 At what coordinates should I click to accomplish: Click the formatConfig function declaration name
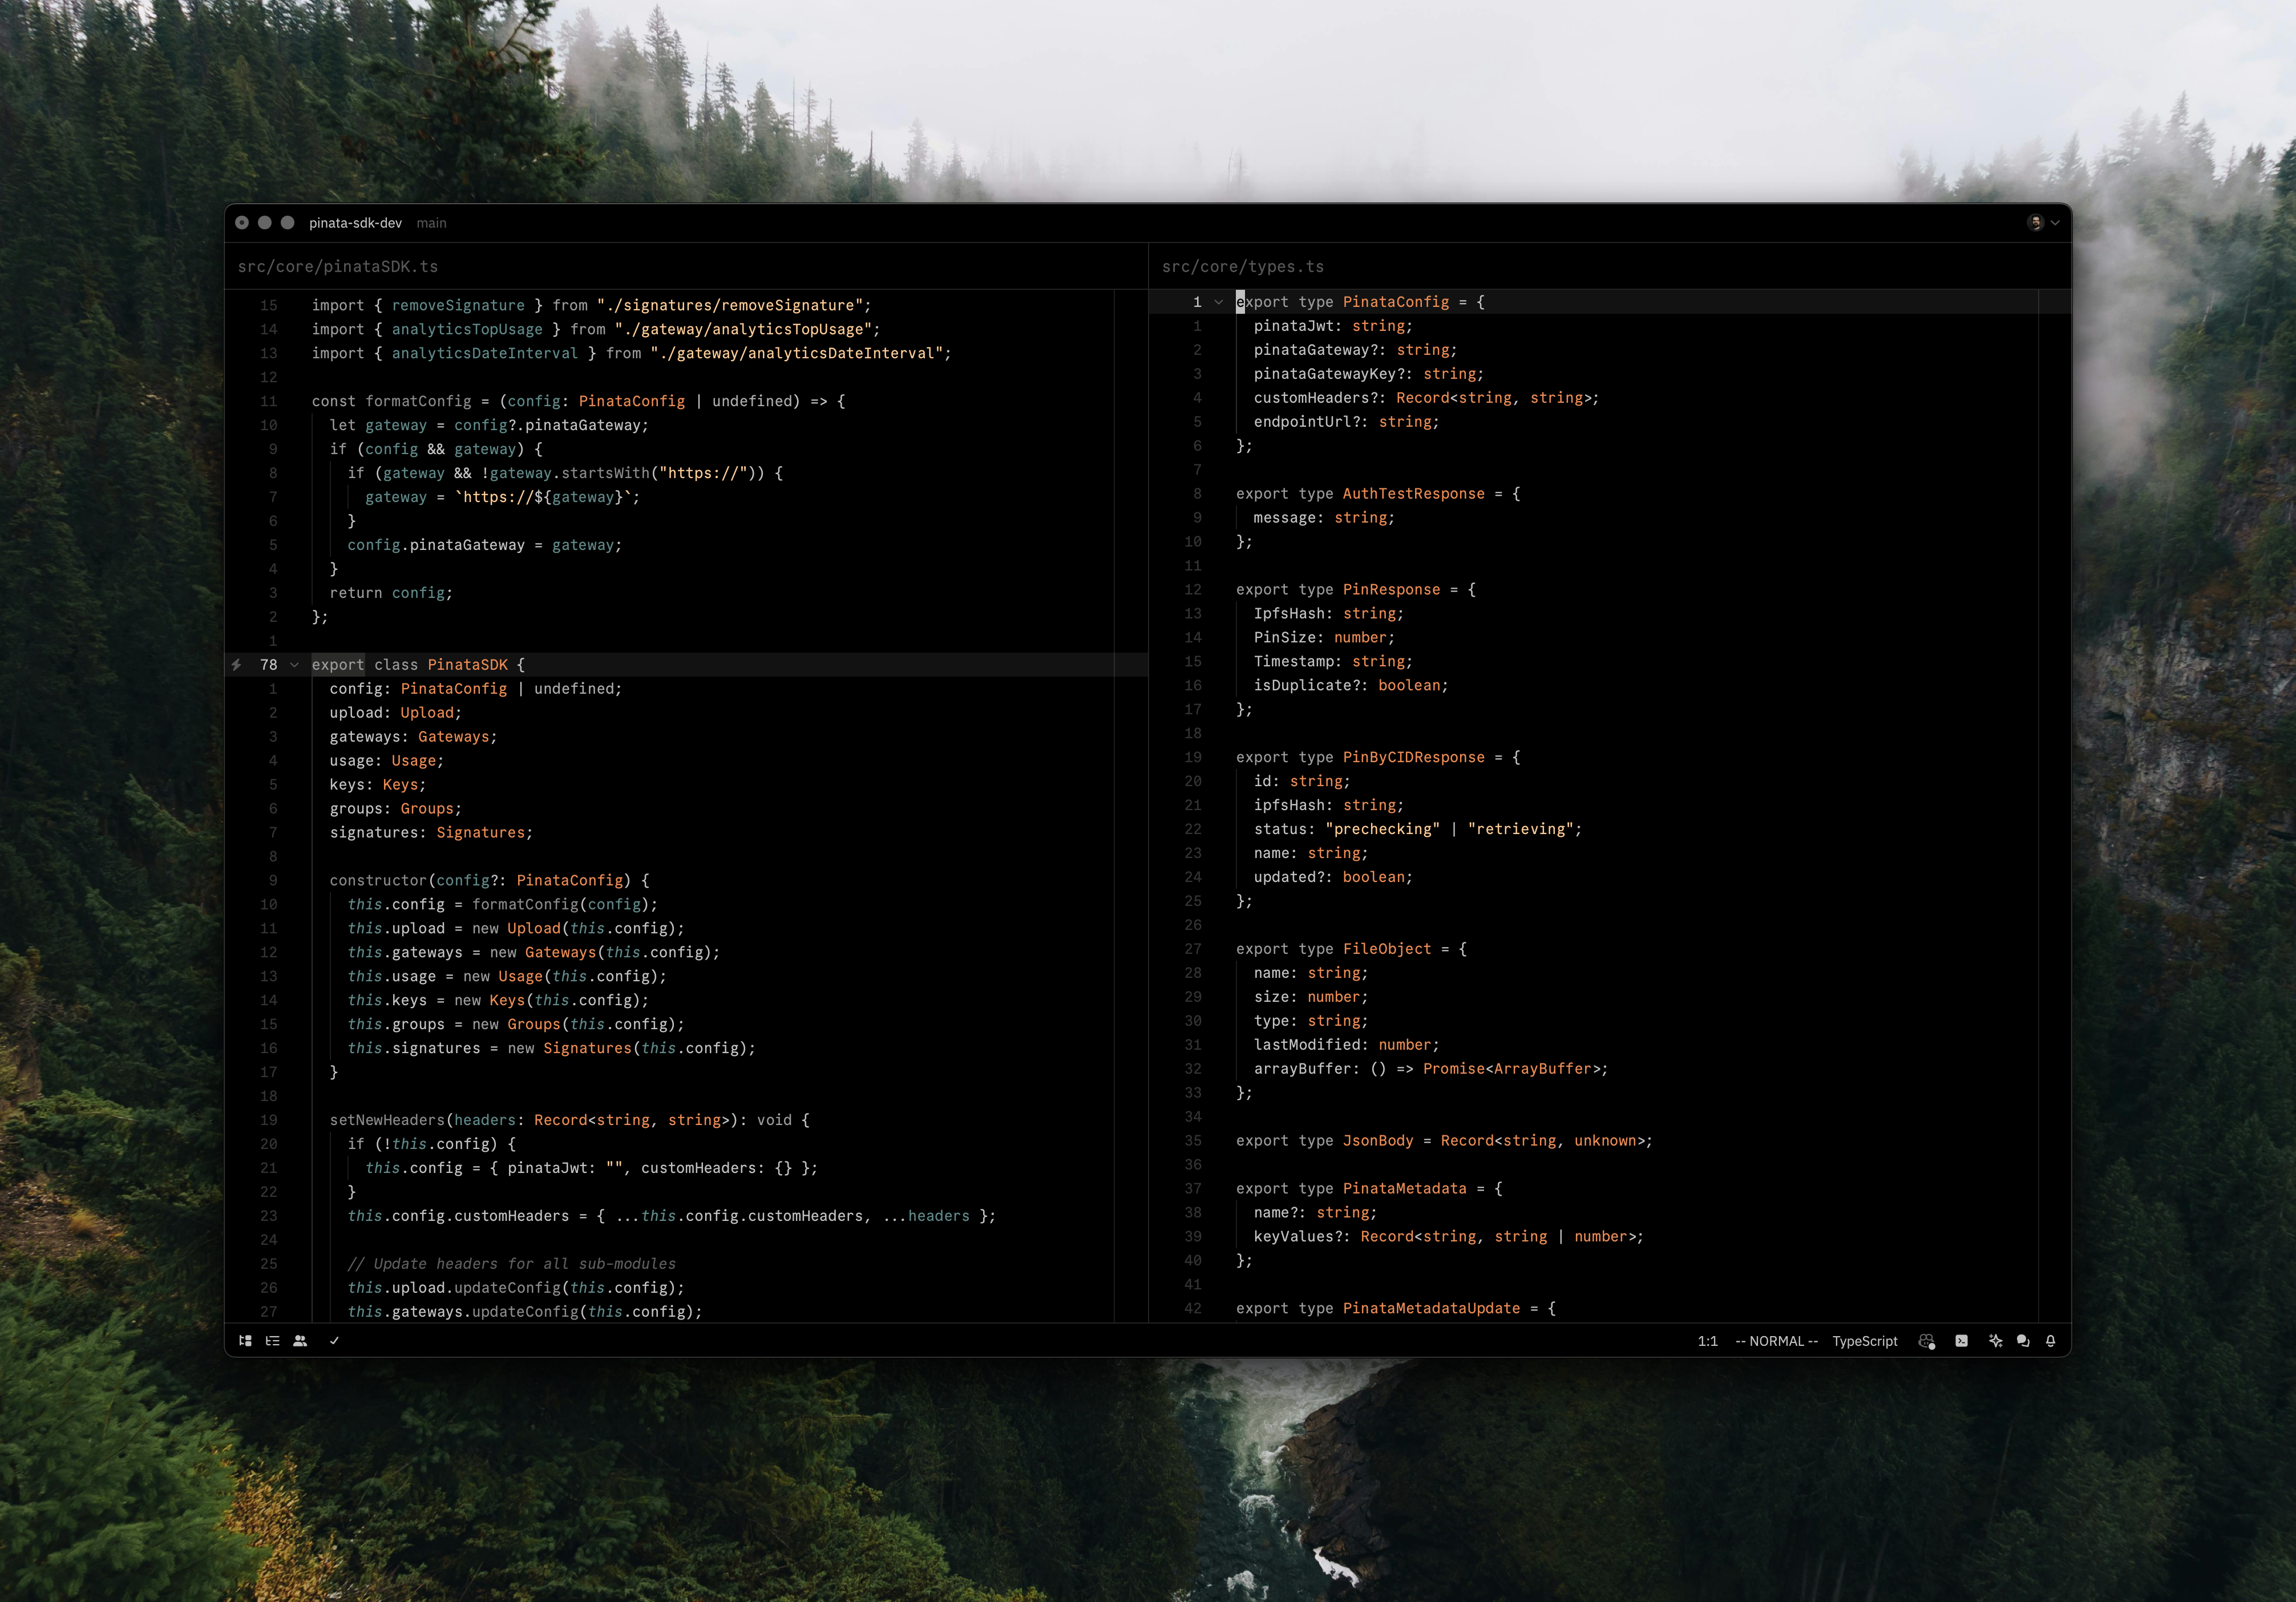point(418,401)
